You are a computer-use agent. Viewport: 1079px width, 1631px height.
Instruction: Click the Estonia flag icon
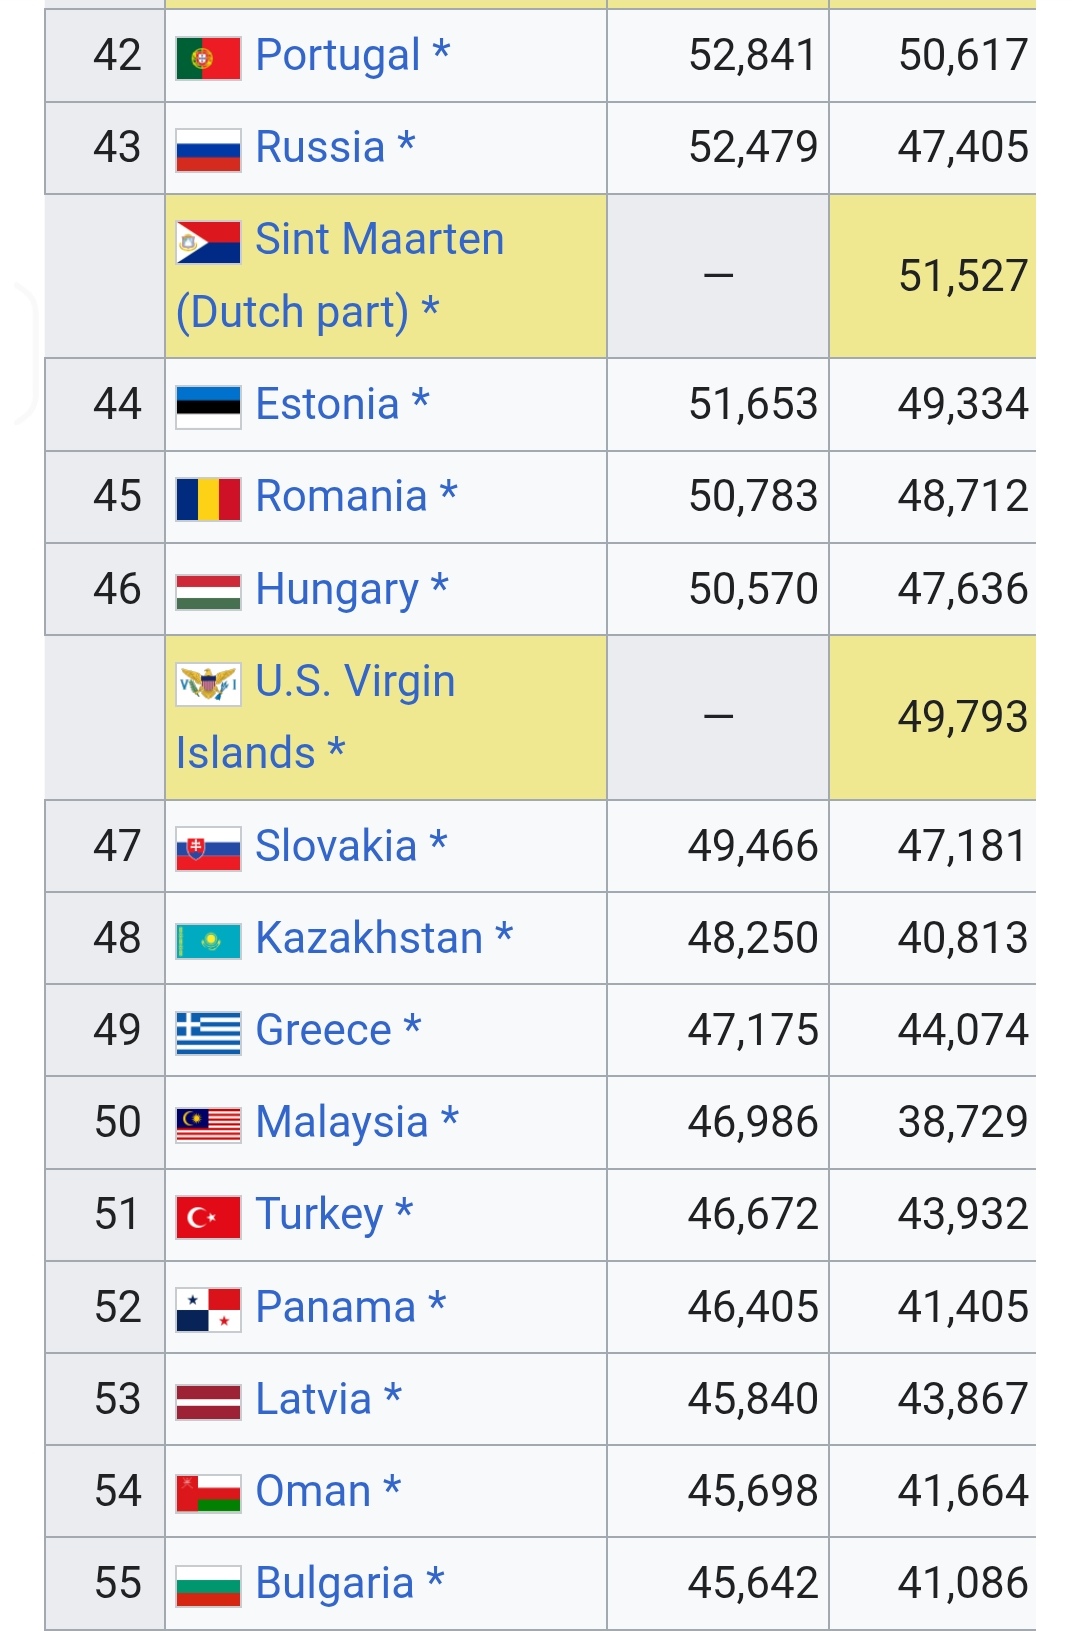208,407
